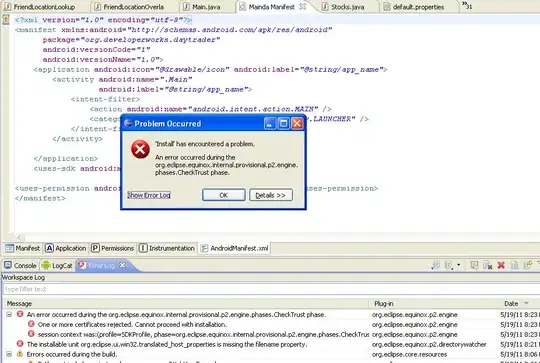Click the Delete Log icon with black X

point(488,265)
